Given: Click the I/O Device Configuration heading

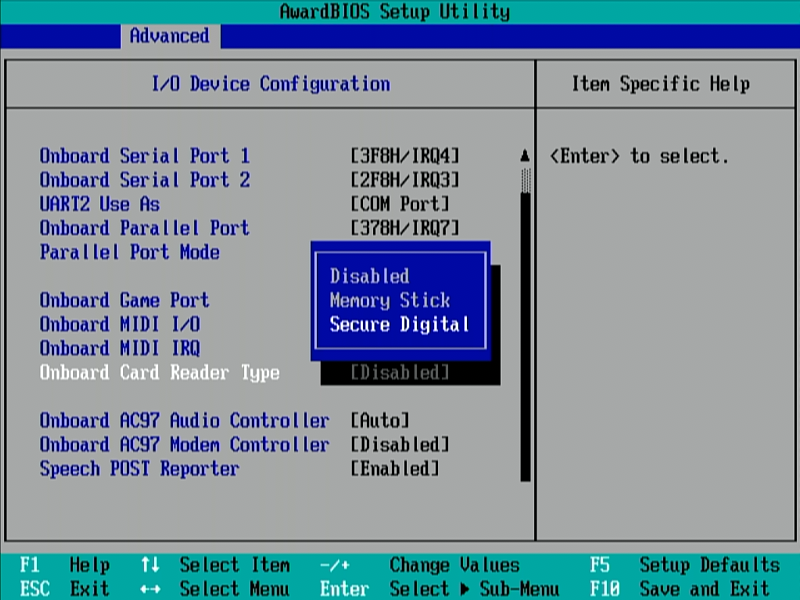Looking at the screenshot, I should (271, 84).
